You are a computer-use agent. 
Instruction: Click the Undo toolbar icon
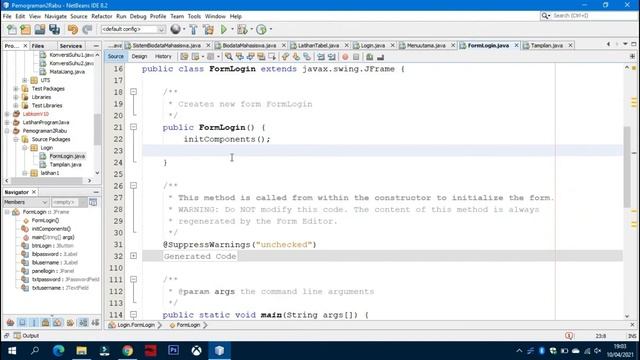73,29
